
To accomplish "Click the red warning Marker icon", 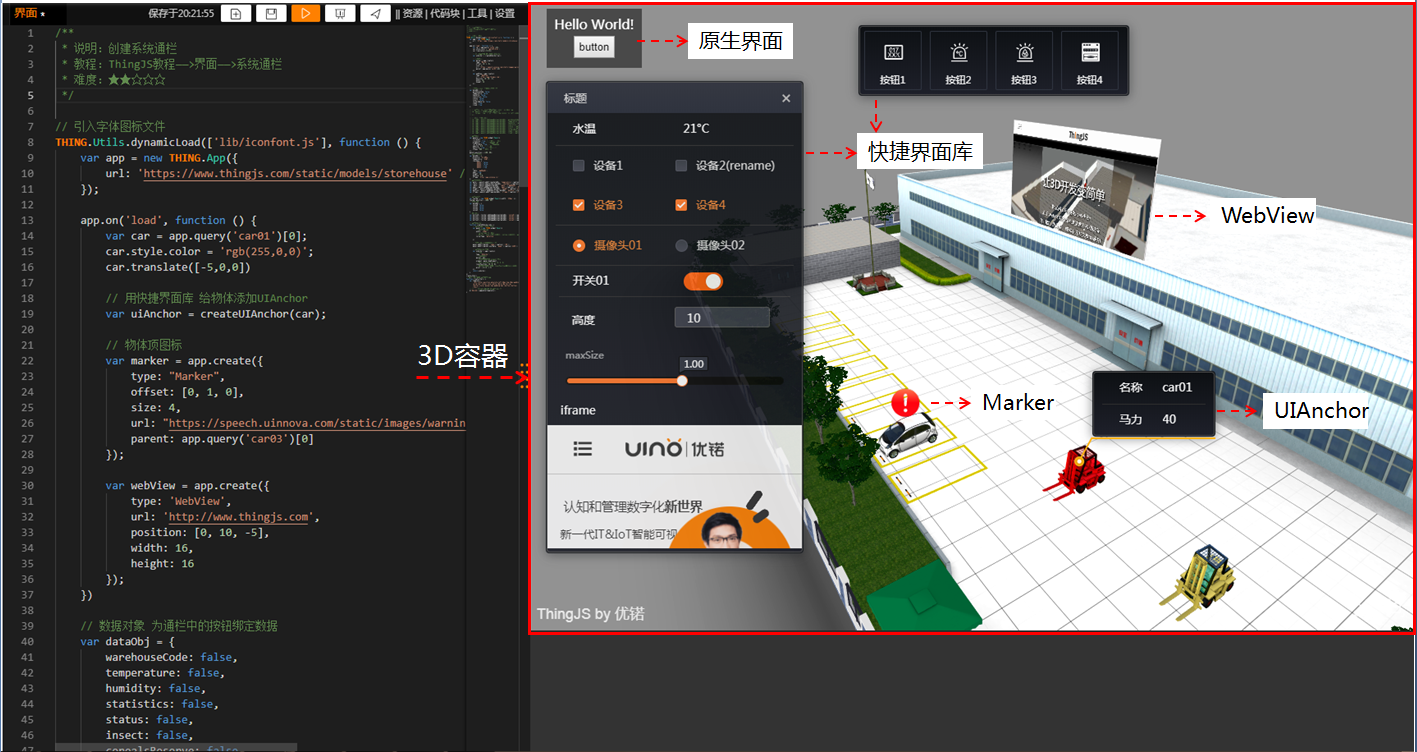I will click(x=905, y=403).
